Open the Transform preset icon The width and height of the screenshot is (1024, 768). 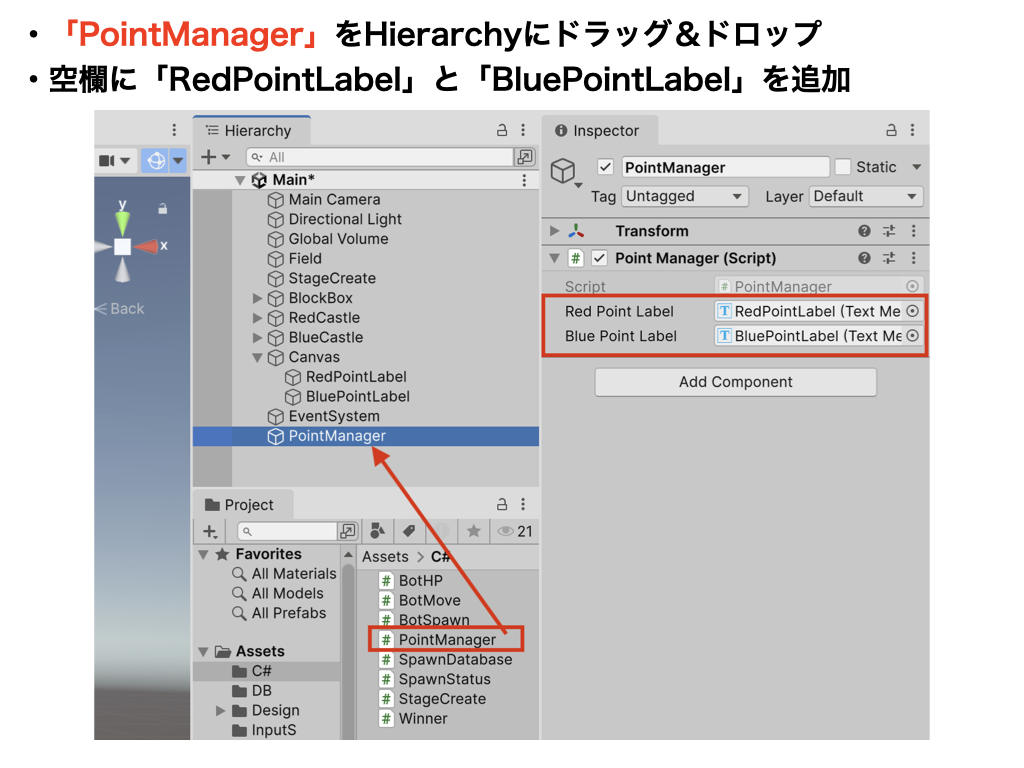pyautogui.click(x=889, y=231)
